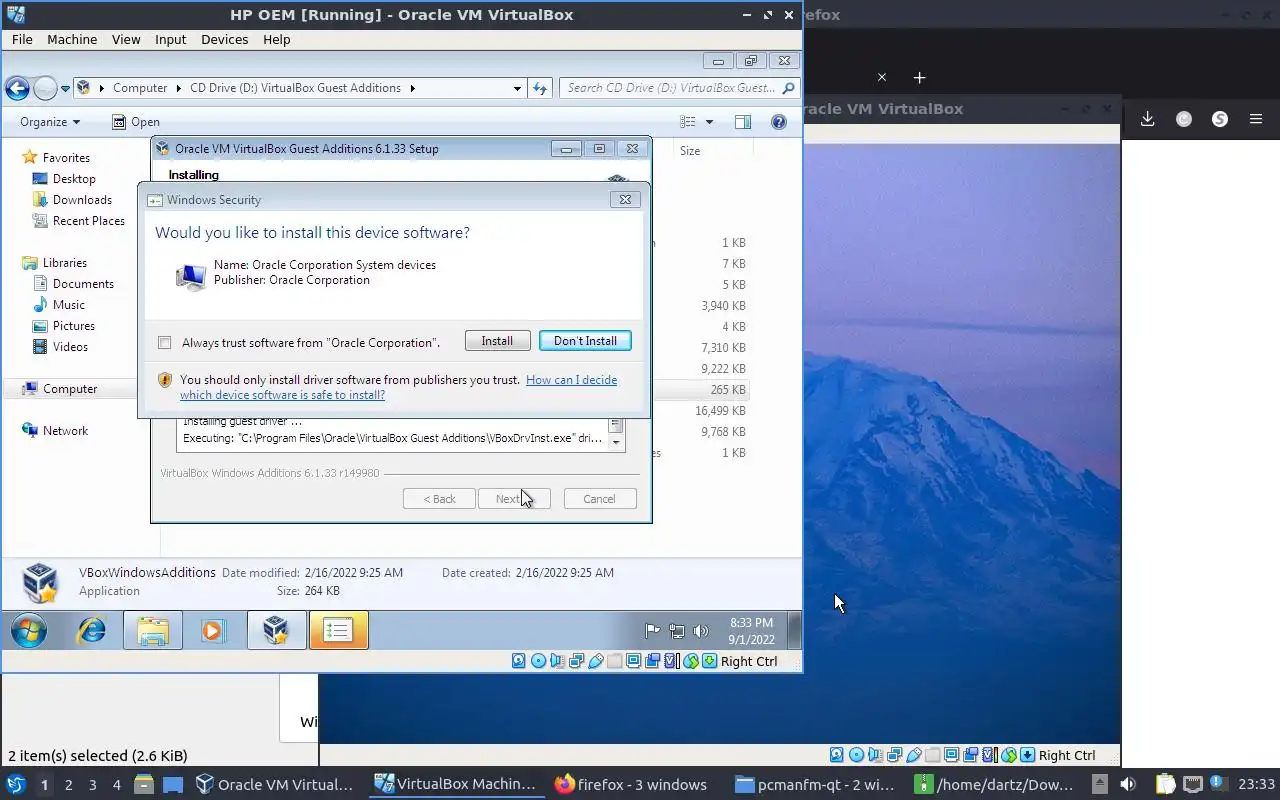Click keyboard capture arrow in HP OEM status bar

709,661
